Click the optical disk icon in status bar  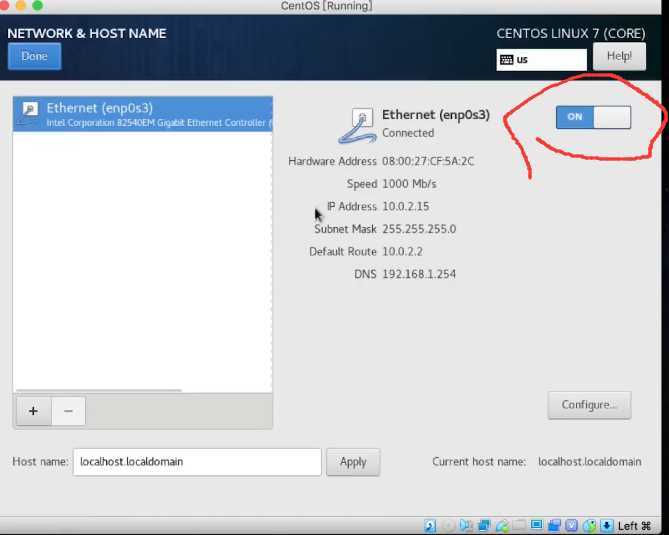tap(448, 526)
